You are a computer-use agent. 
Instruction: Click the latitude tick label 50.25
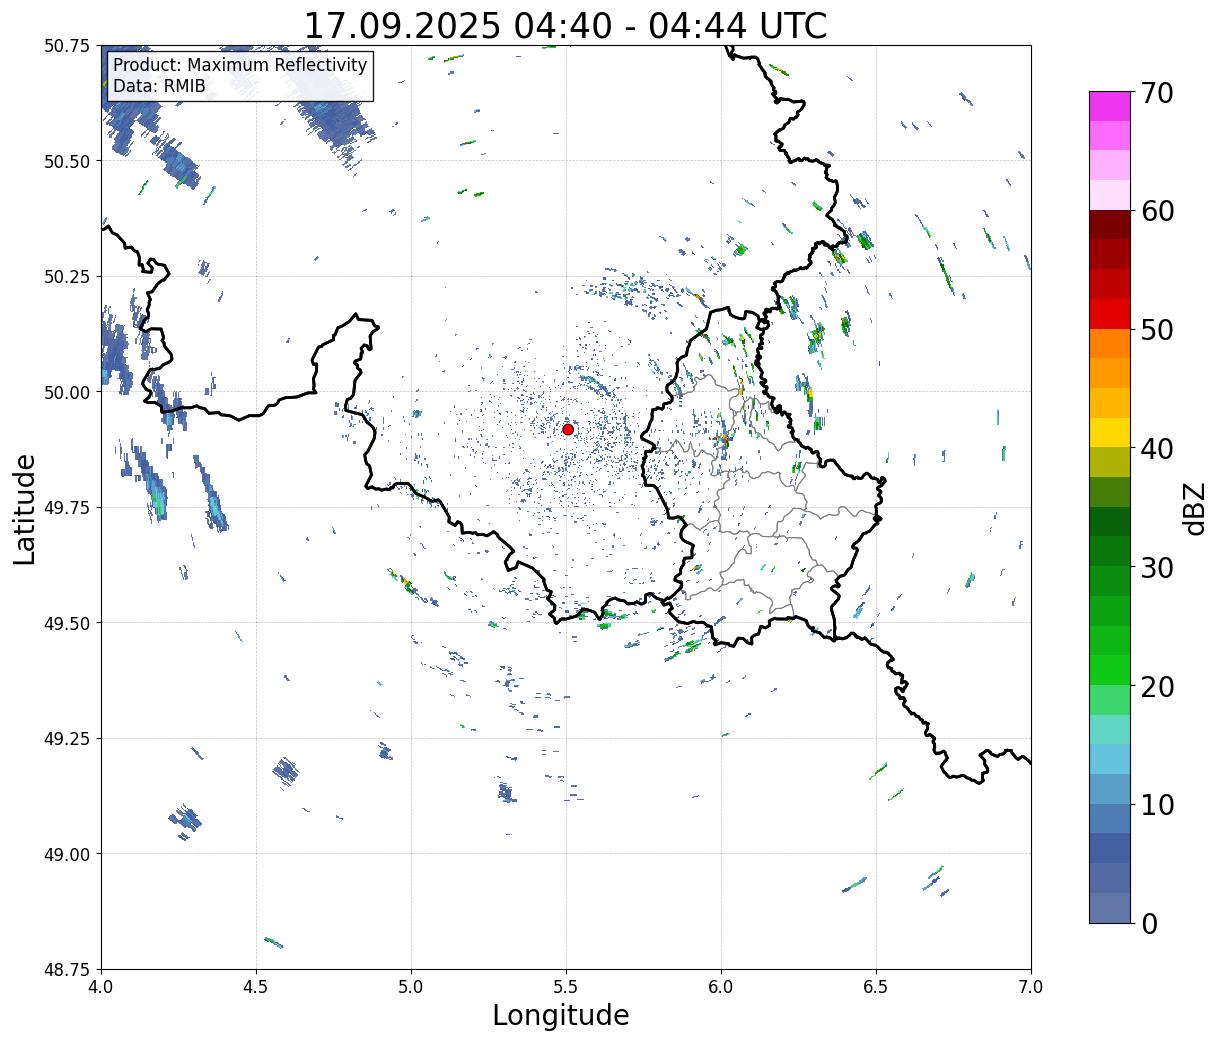pyautogui.click(x=67, y=277)
